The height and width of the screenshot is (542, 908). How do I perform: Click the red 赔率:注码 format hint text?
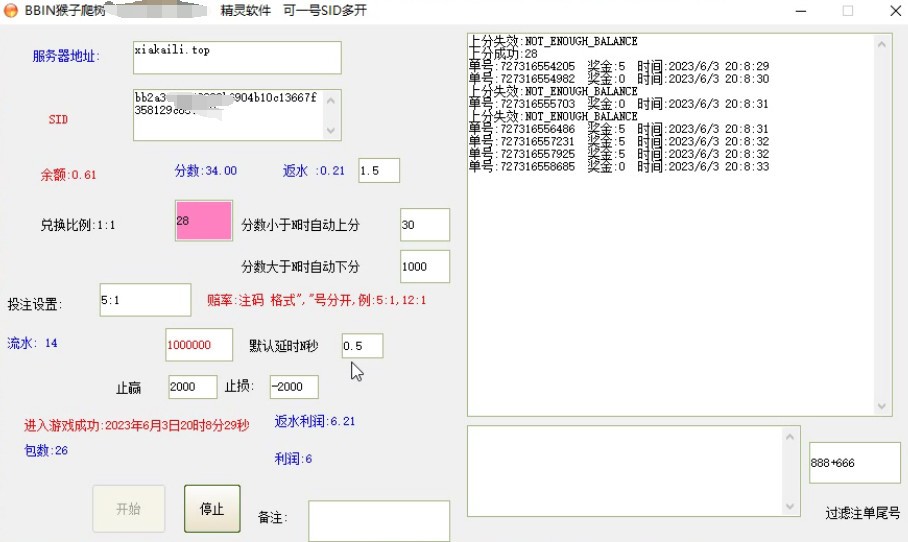[317, 300]
